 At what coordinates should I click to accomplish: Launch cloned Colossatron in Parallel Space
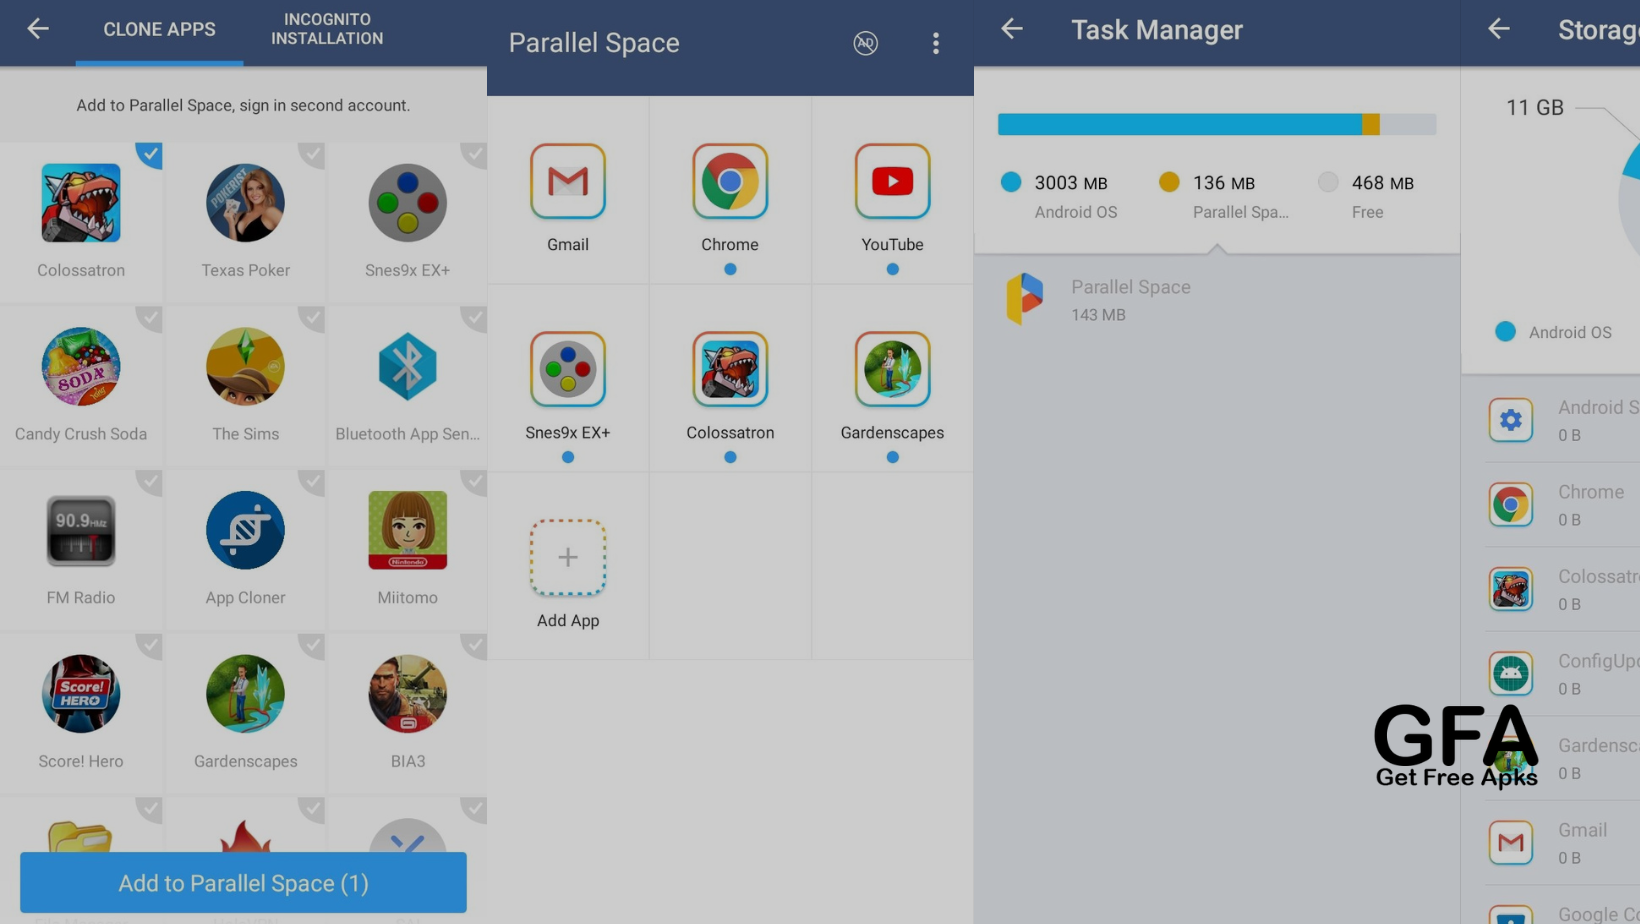tap(730, 369)
